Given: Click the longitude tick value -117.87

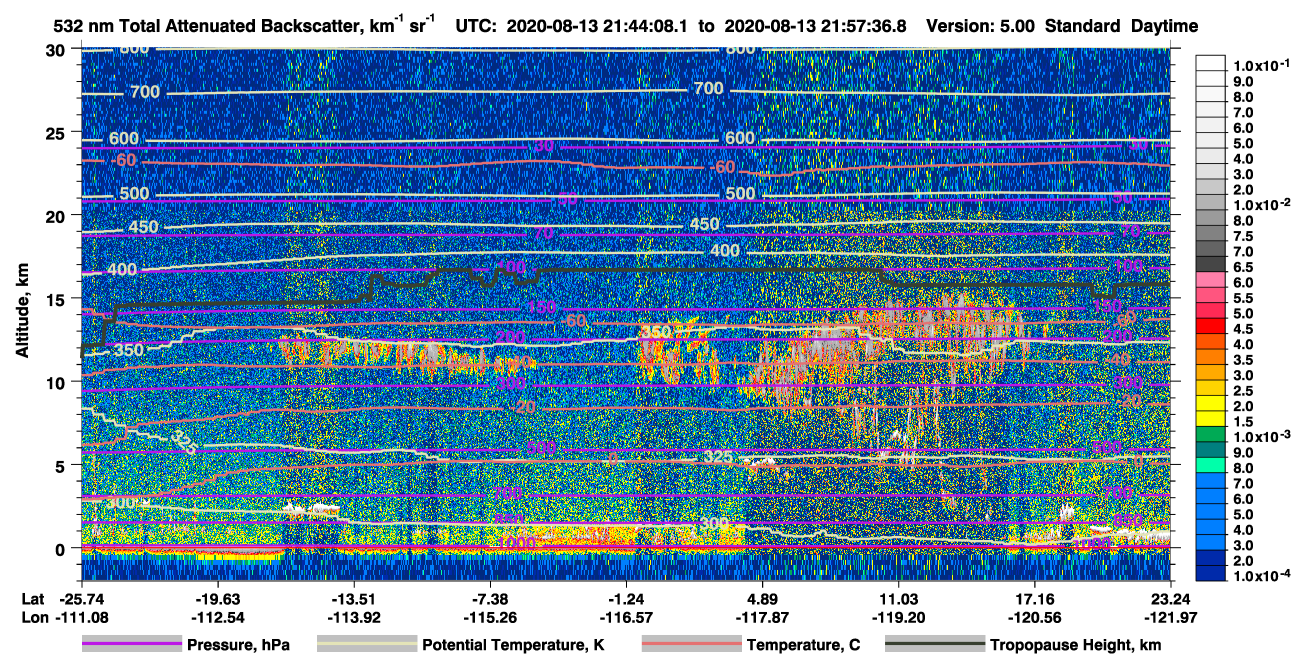Looking at the screenshot, I should coord(763,618).
